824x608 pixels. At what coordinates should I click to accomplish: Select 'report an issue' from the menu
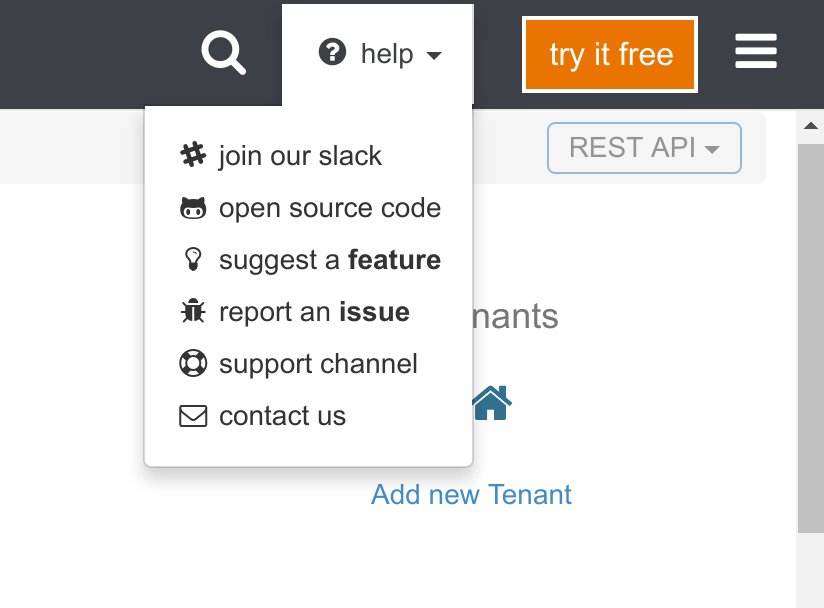pos(314,311)
